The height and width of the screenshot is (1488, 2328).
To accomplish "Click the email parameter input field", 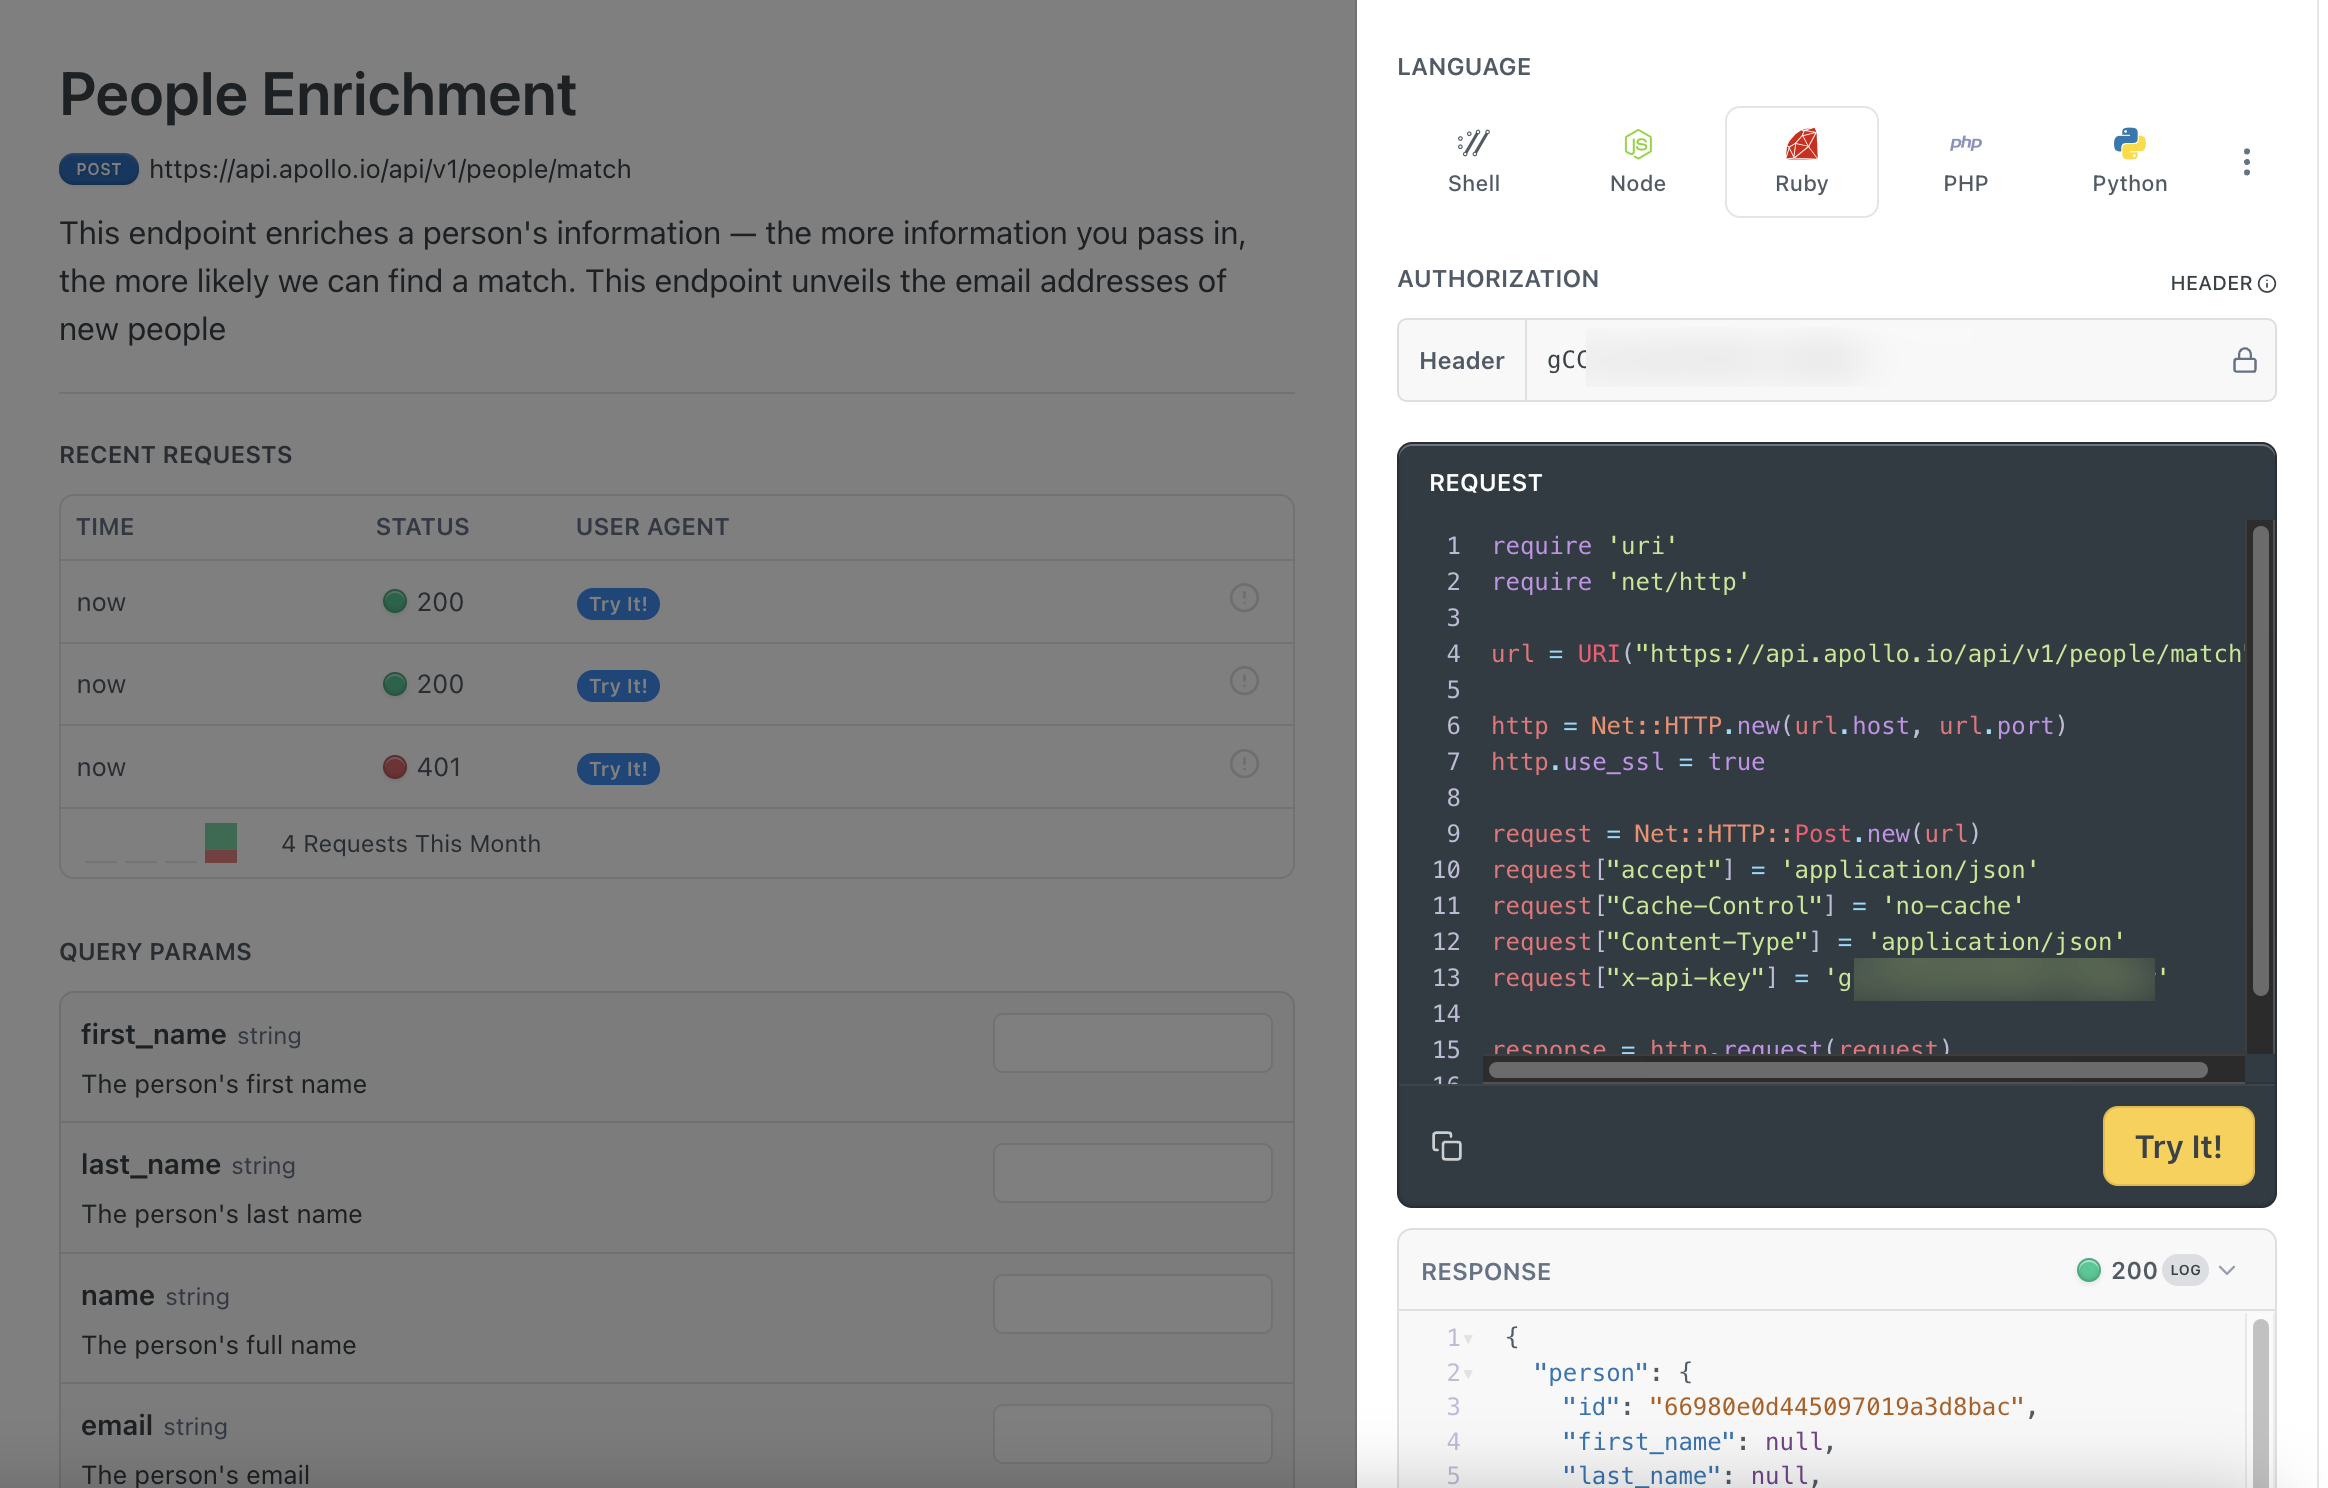I will 1132,1434.
